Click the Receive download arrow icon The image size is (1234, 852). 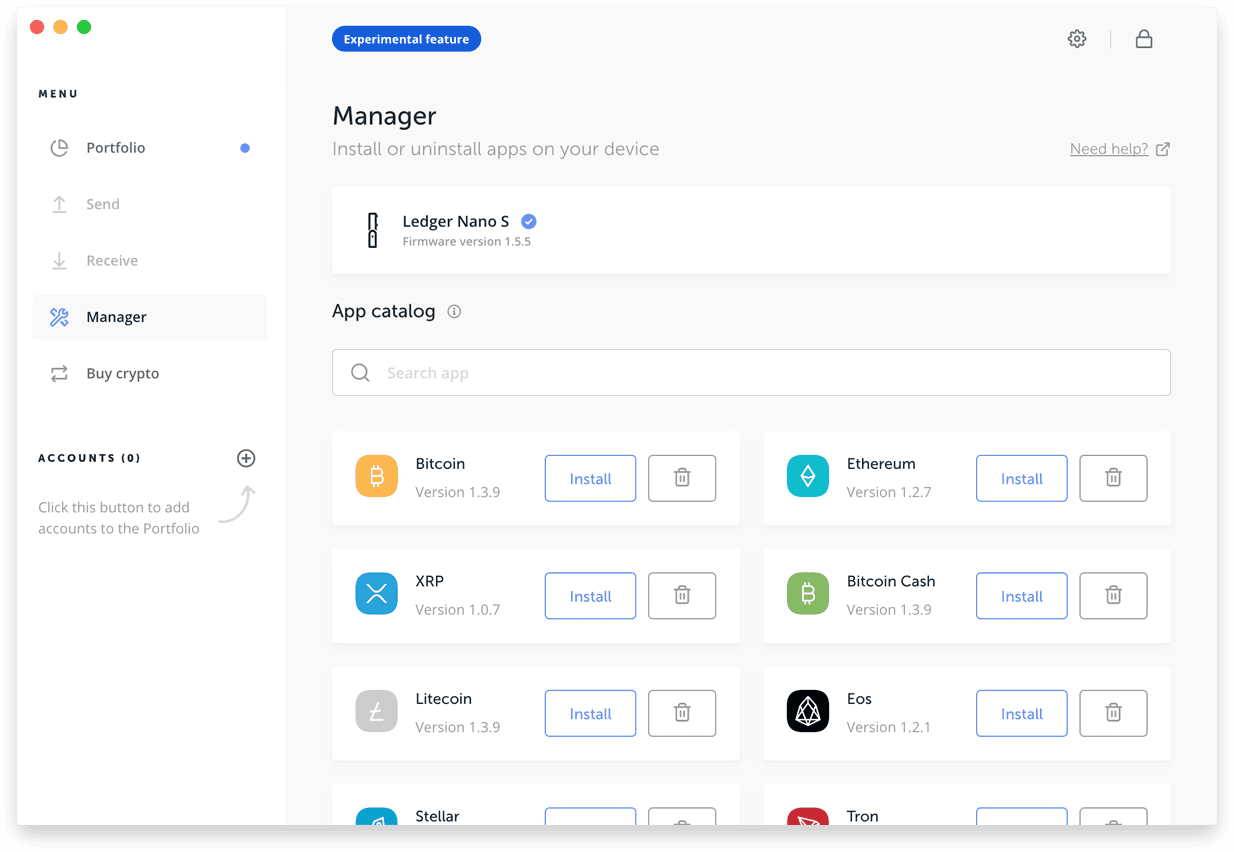tap(59, 261)
